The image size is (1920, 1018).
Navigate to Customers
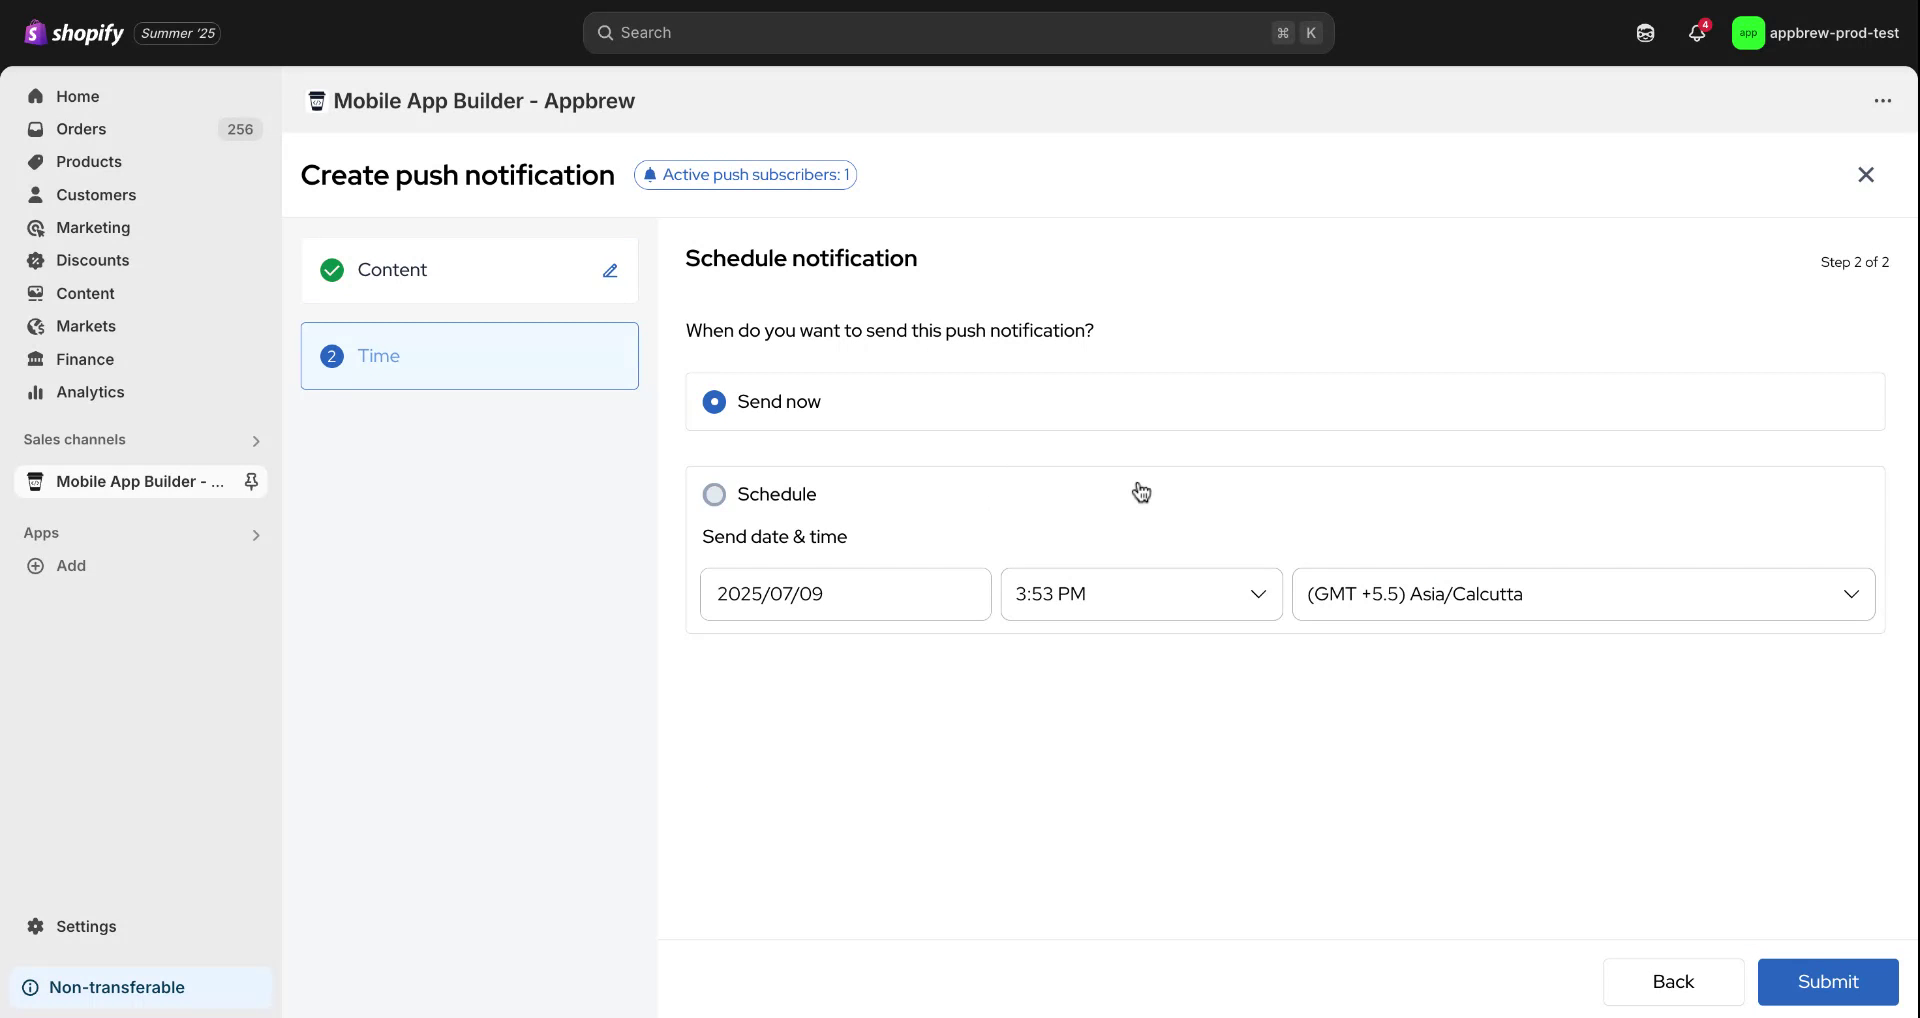[96, 195]
